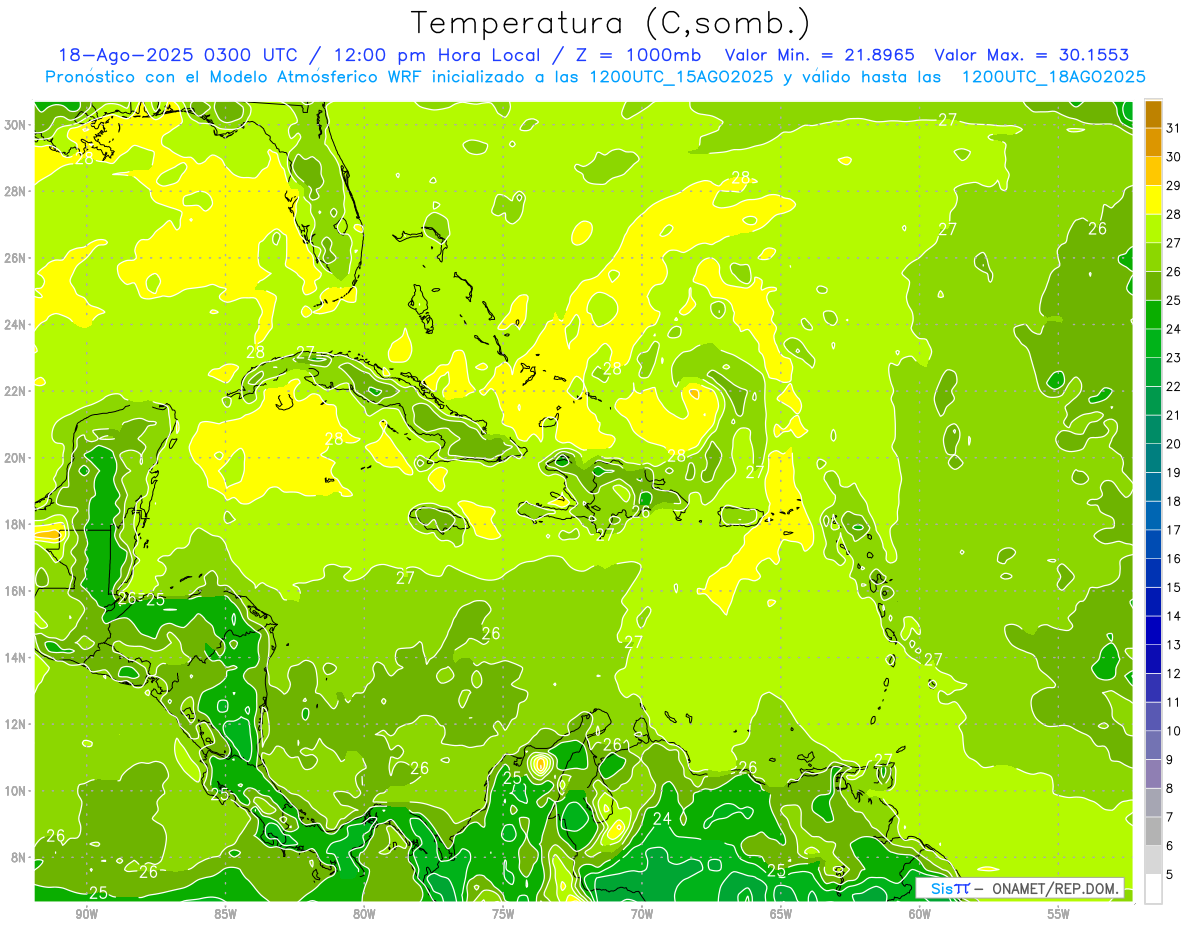Click the "15" legend scale label

[1174, 587]
